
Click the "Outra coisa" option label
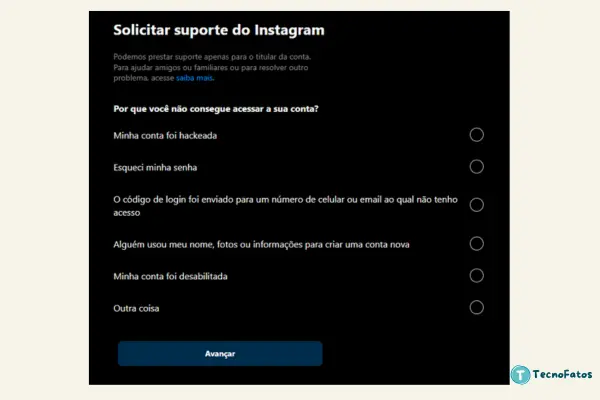pyautogui.click(x=136, y=308)
